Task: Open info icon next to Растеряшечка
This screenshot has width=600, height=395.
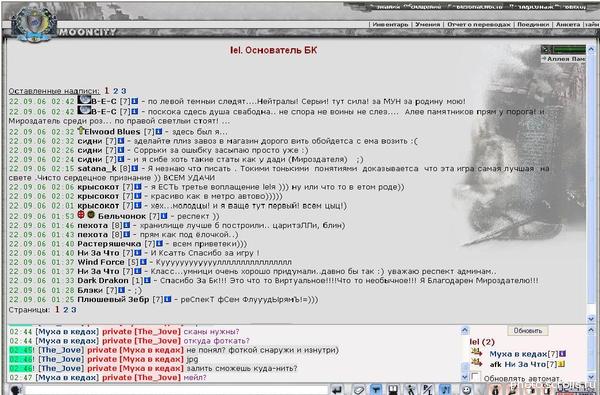Action: tap(159, 244)
